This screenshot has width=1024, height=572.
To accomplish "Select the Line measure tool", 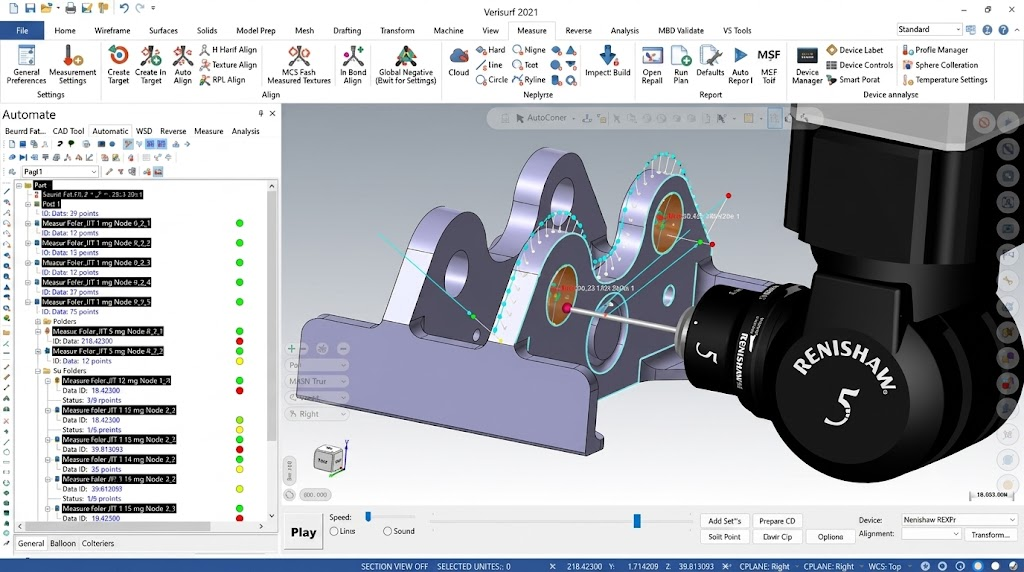I will tap(489, 65).
